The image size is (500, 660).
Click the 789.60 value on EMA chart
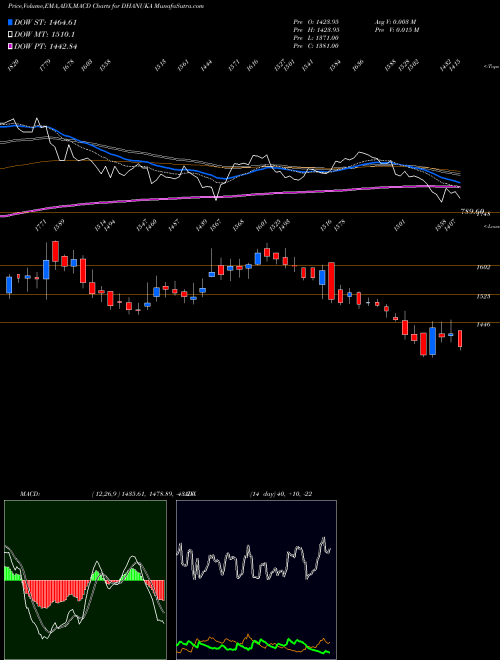point(473,211)
